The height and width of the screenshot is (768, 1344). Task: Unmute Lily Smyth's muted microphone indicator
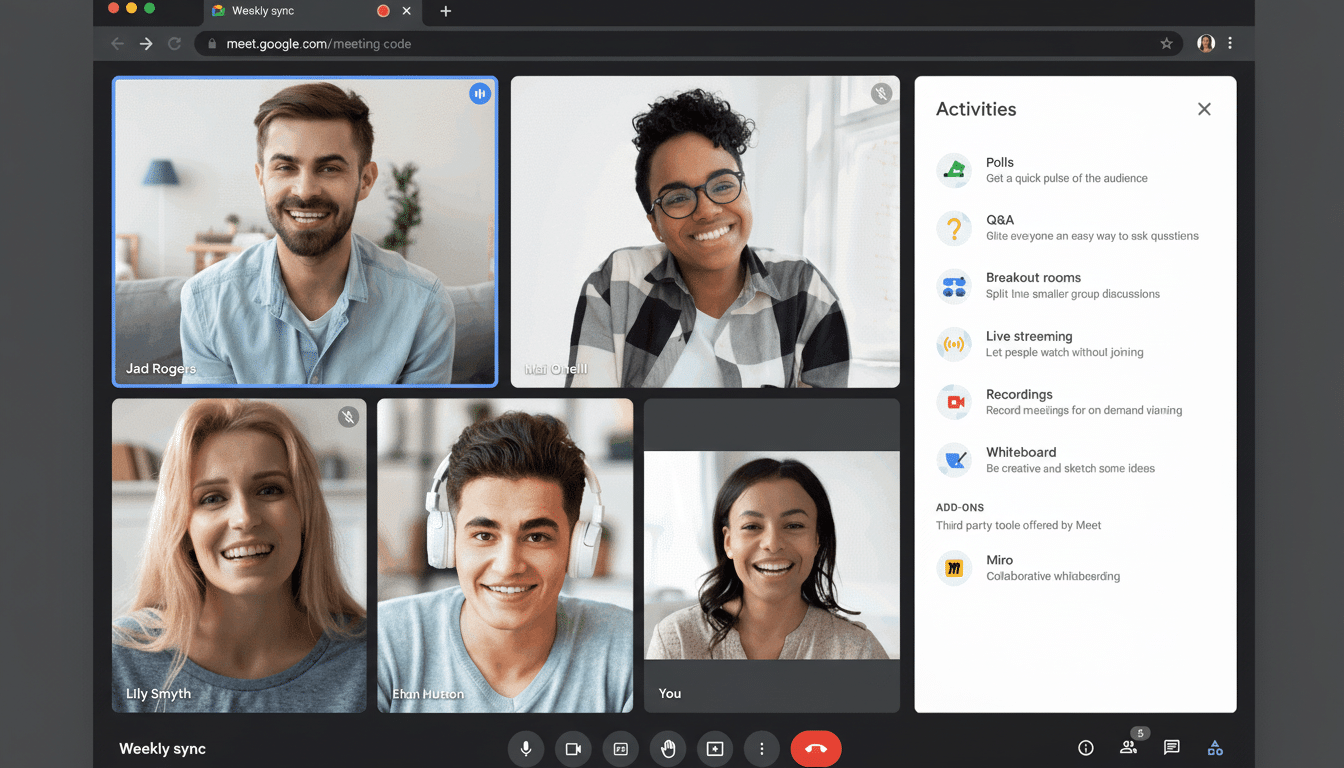coord(348,417)
